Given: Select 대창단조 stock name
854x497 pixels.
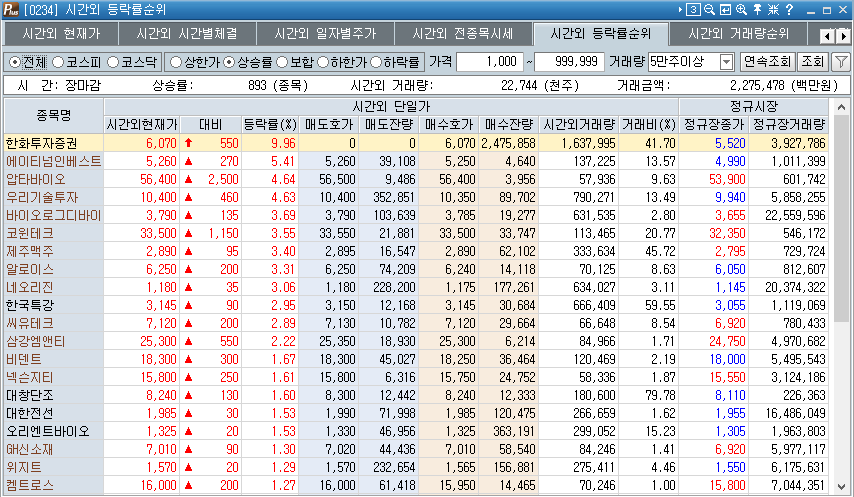Looking at the screenshot, I should pos(29,395).
